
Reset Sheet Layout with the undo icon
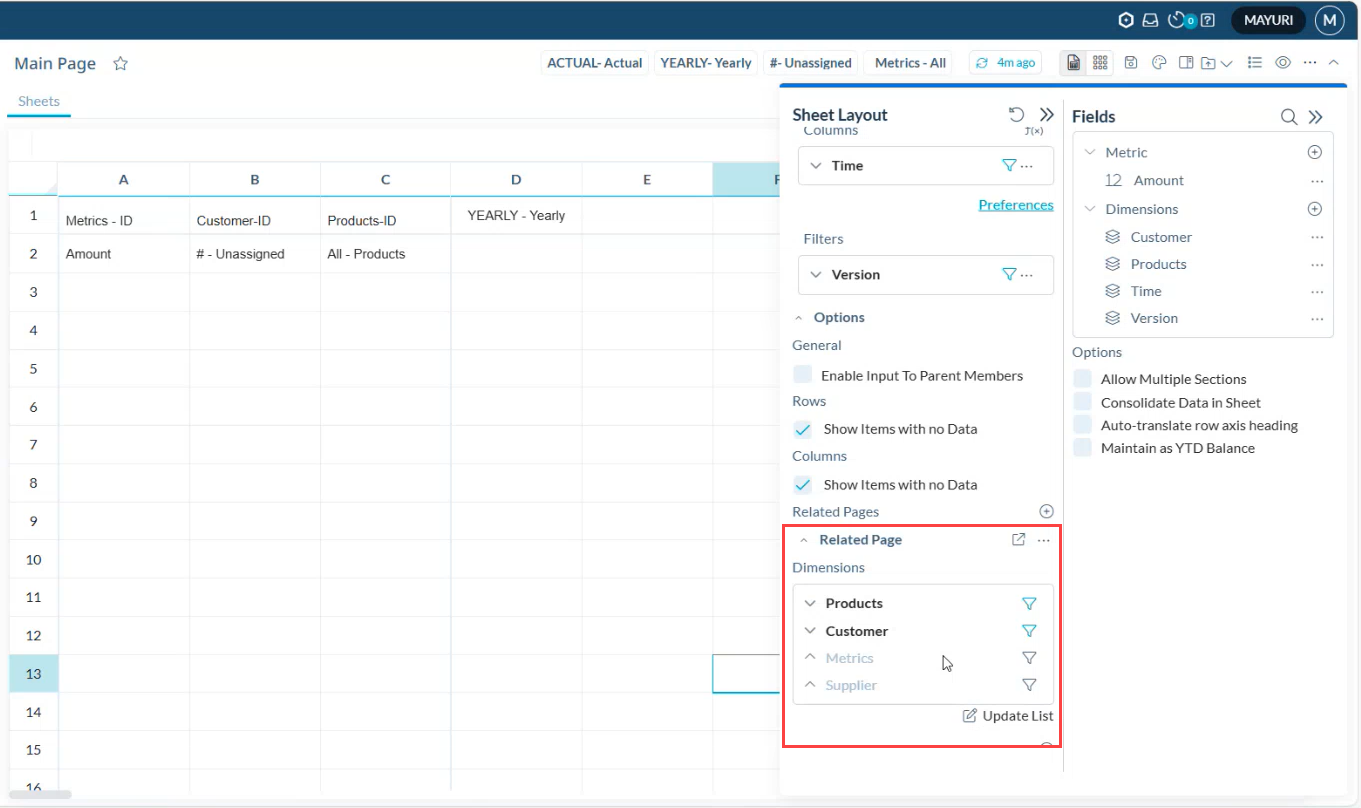pos(1017,115)
